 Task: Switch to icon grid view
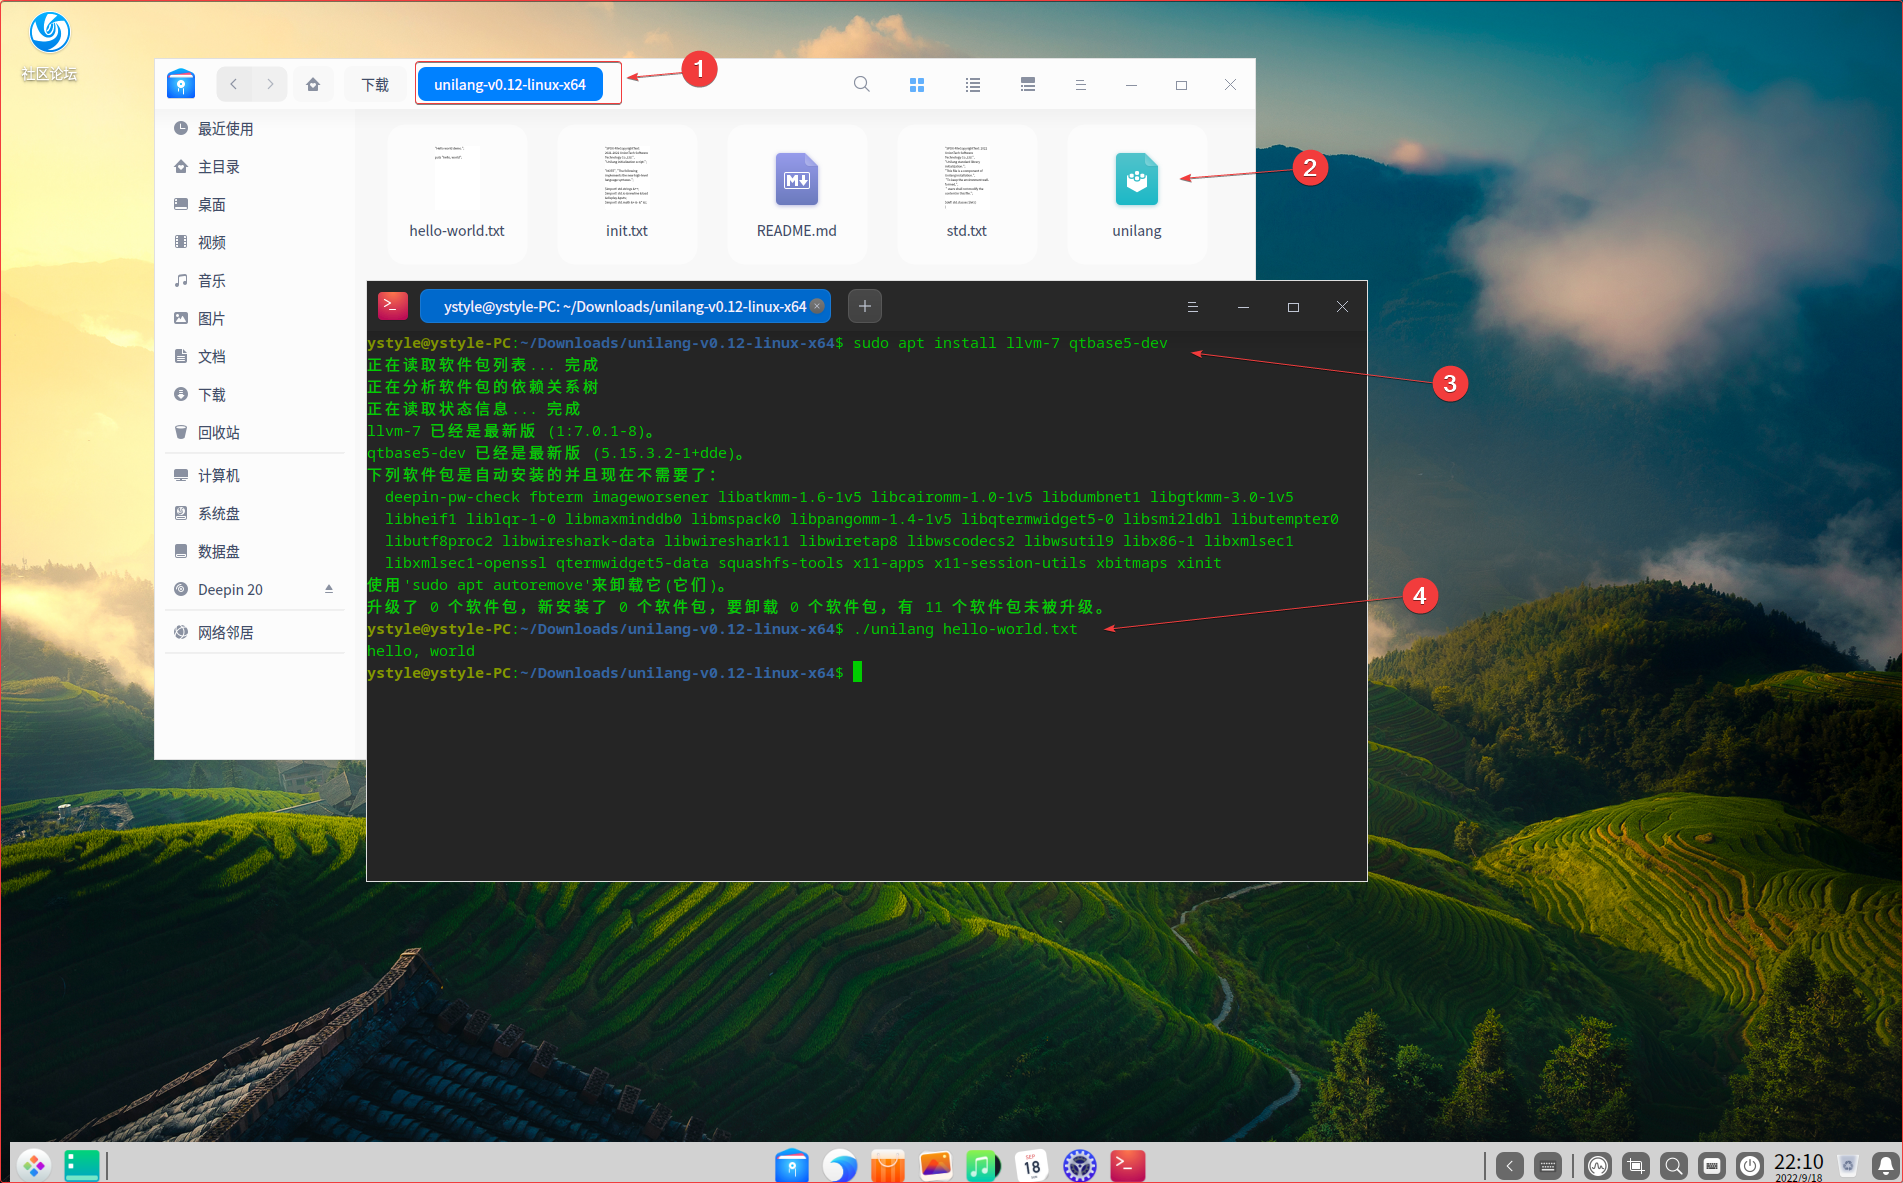coord(917,85)
